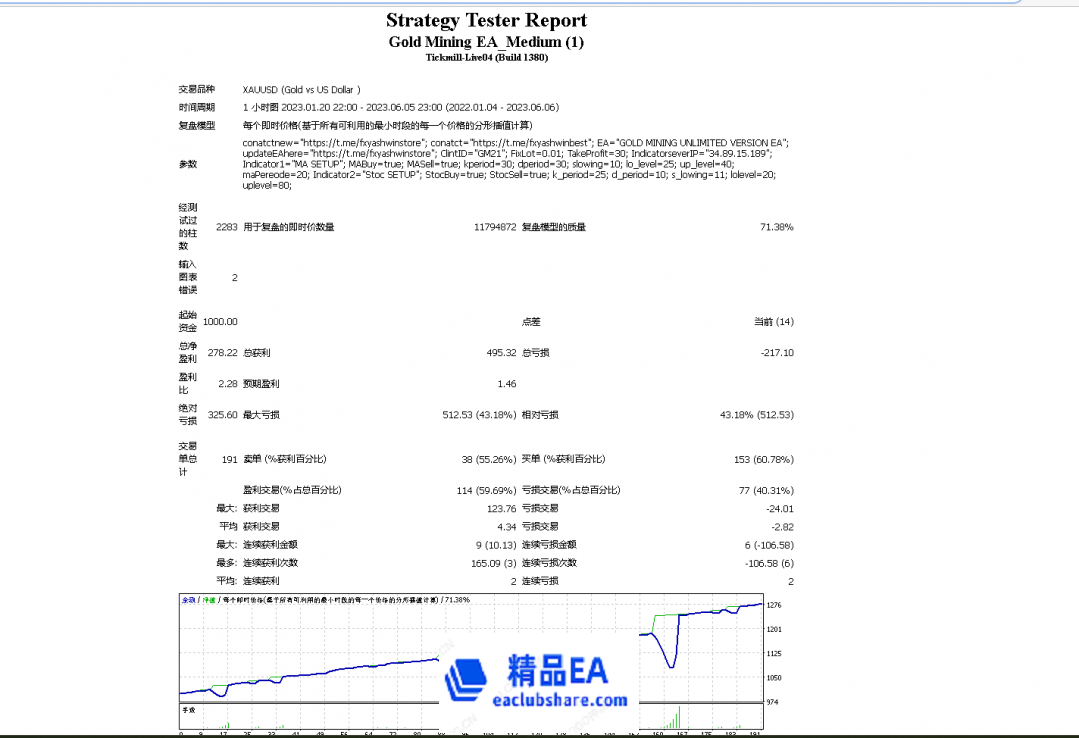Click the blue 余额 balance legend label

click(188, 600)
